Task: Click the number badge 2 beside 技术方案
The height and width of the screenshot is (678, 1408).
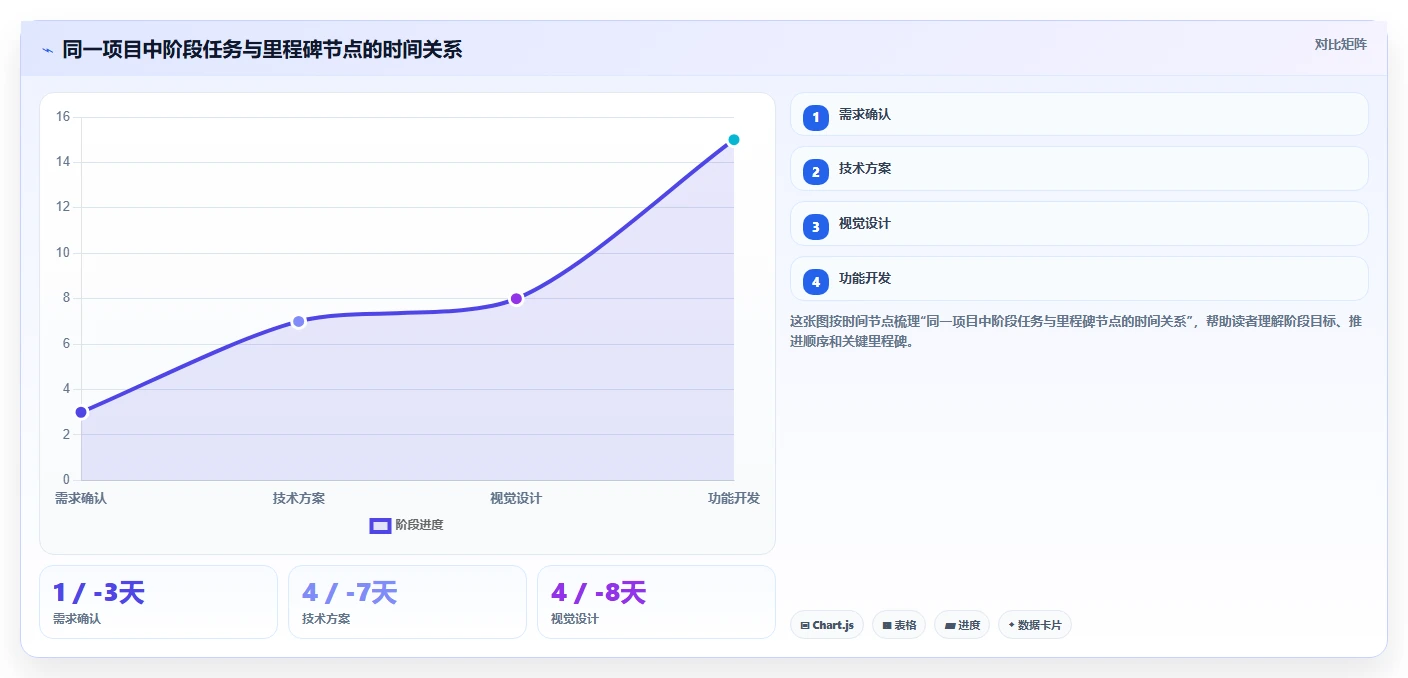Action: [x=816, y=173]
